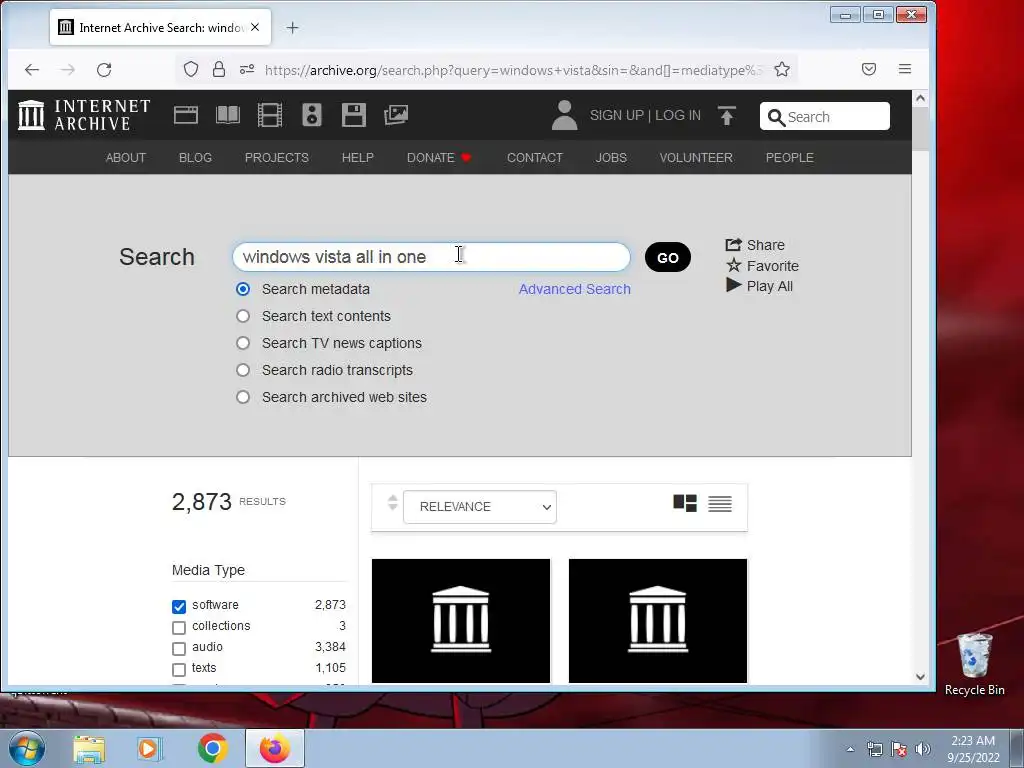Click LOG IN link
The height and width of the screenshot is (768, 1024).
coord(677,115)
